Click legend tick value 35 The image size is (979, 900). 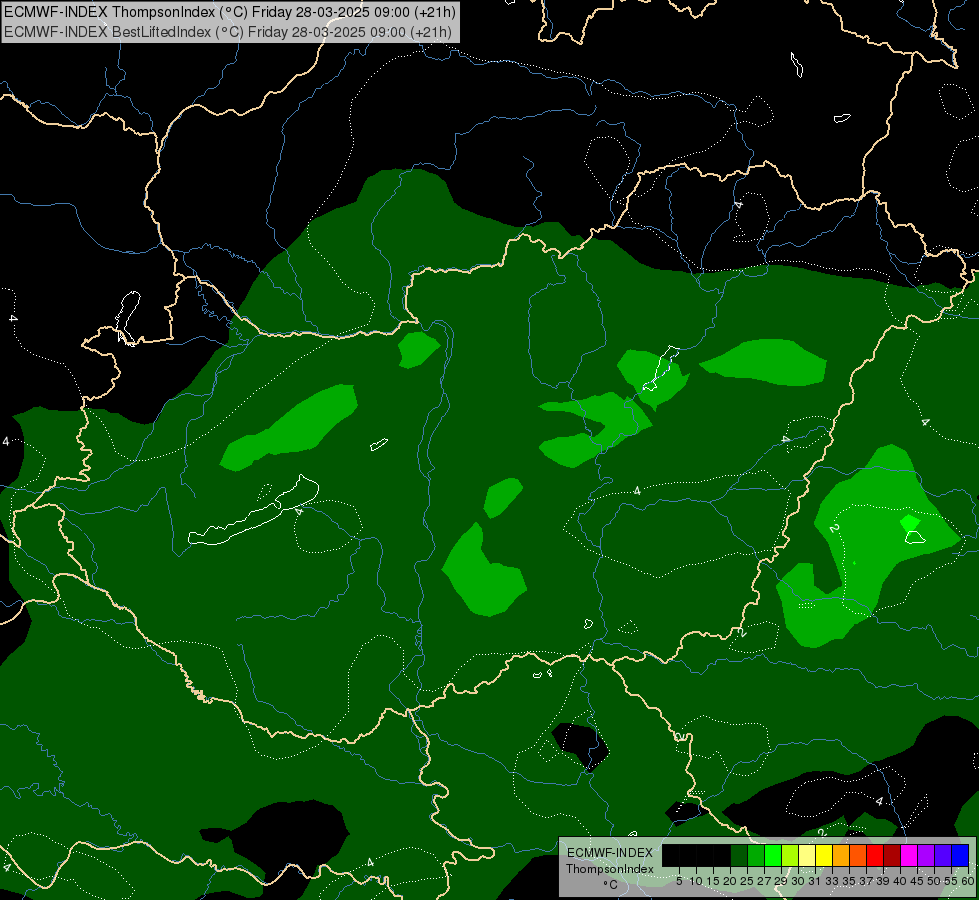849,881
